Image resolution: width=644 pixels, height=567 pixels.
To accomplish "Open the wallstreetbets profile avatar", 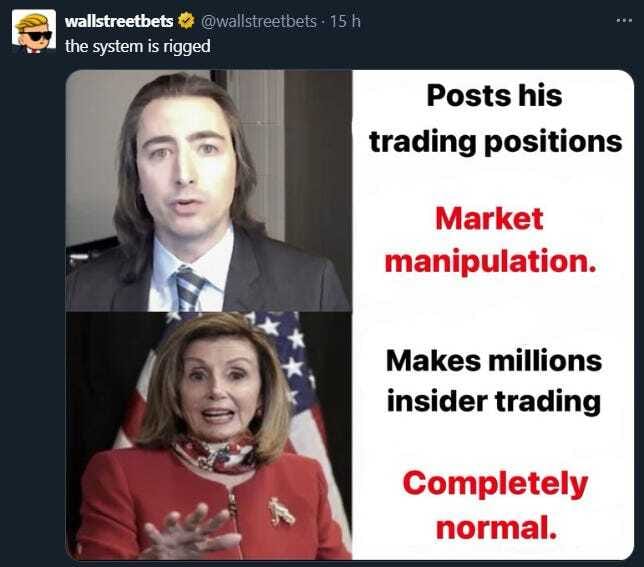I will [34, 32].
